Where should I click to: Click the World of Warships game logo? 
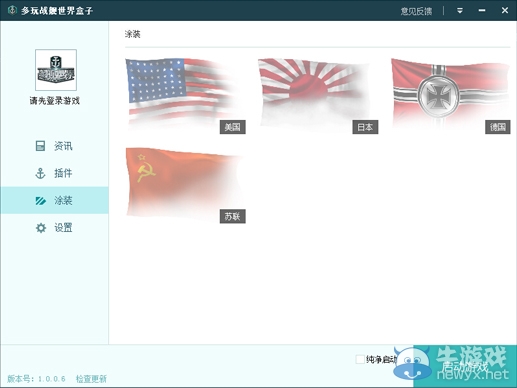[x=56, y=70]
